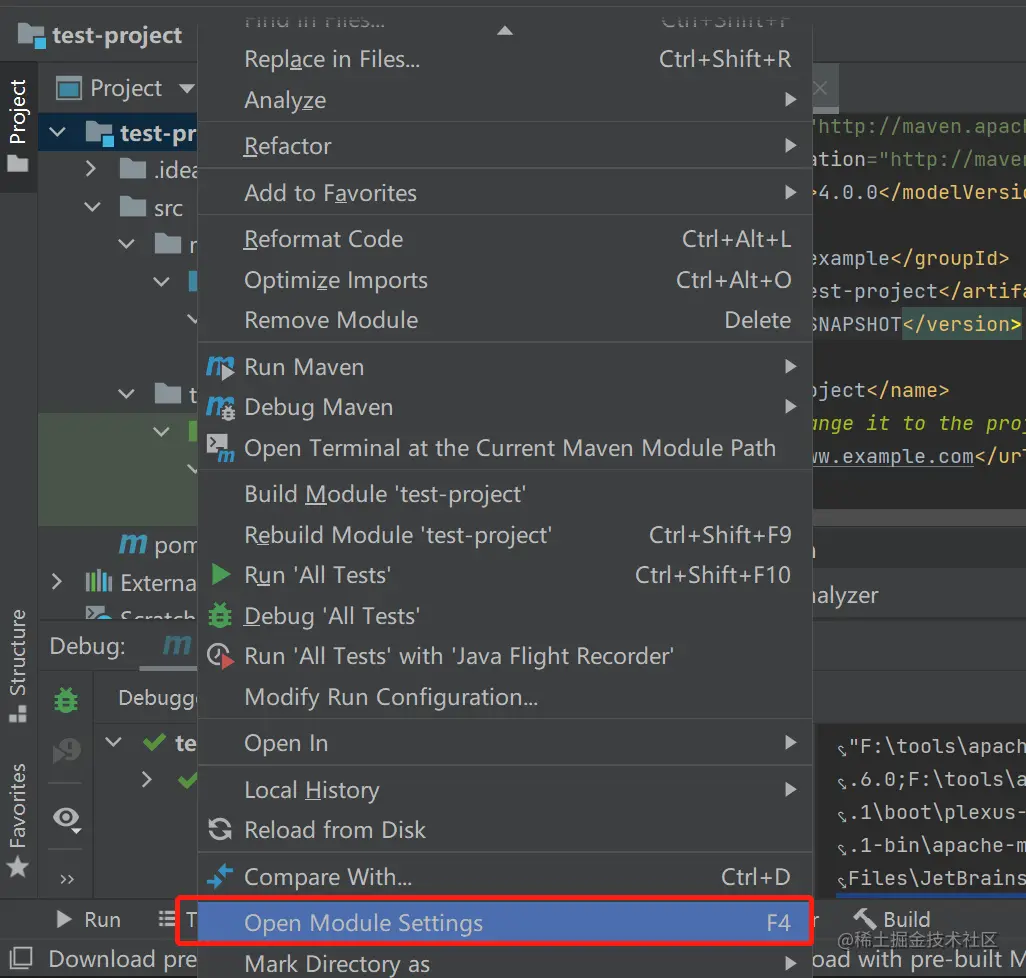Choose Remove Module
This screenshot has width=1026, height=978.
pyautogui.click(x=504, y=320)
